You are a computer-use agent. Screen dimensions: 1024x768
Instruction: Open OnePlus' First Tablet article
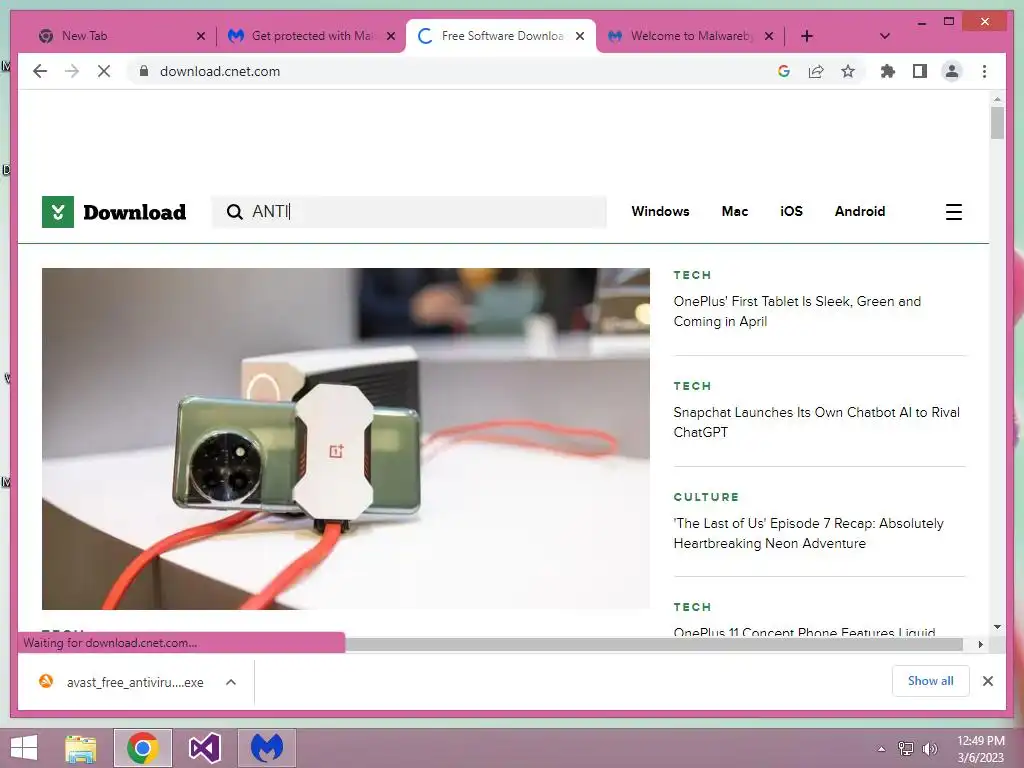pos(797,311)
